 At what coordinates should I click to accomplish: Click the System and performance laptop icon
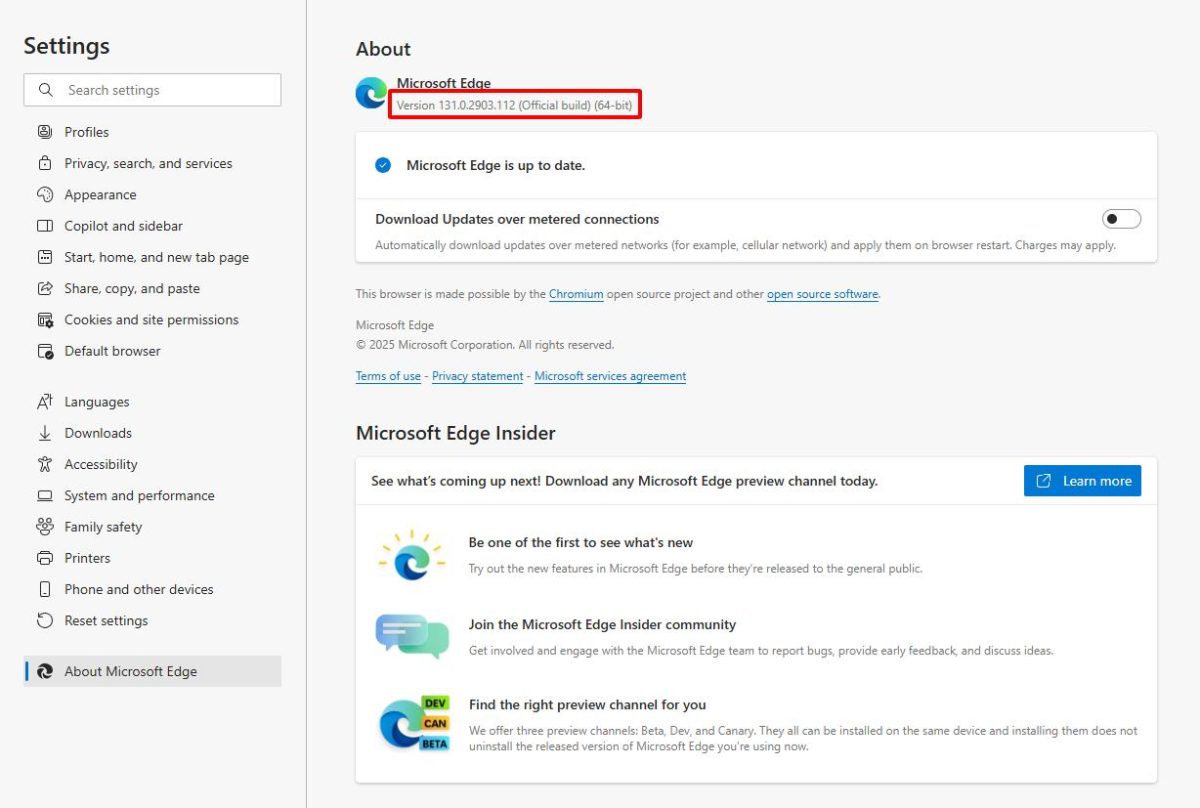click(44, 496)
